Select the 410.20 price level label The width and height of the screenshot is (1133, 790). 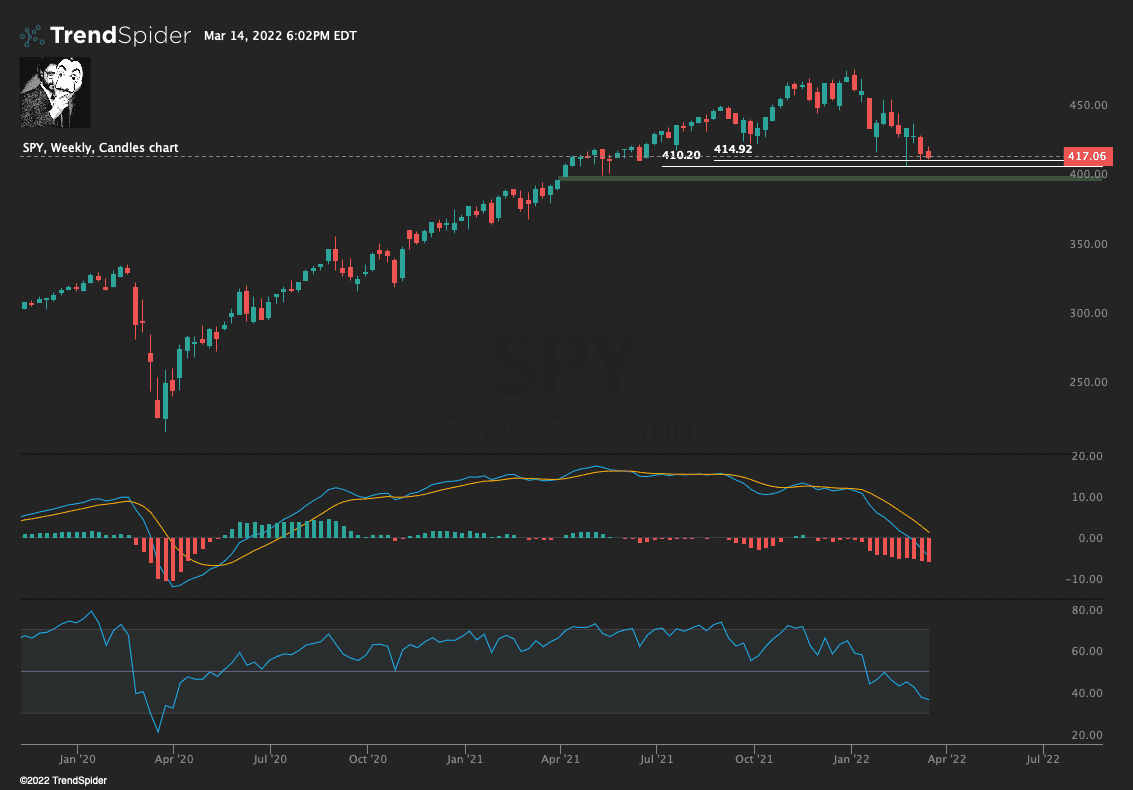coord(681,155)
